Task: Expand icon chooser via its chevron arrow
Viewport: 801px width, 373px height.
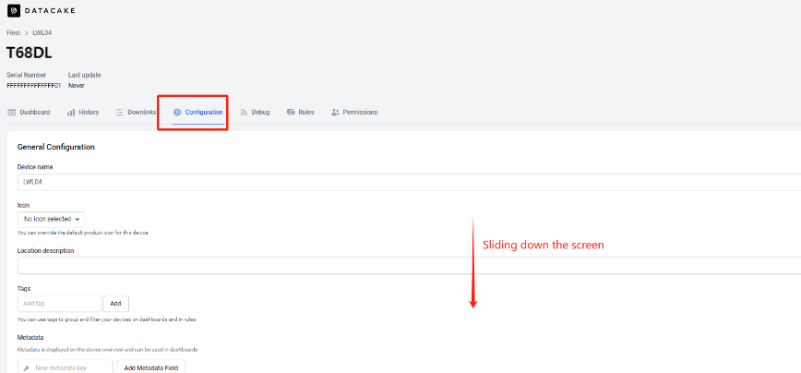Action: [77, 219]
